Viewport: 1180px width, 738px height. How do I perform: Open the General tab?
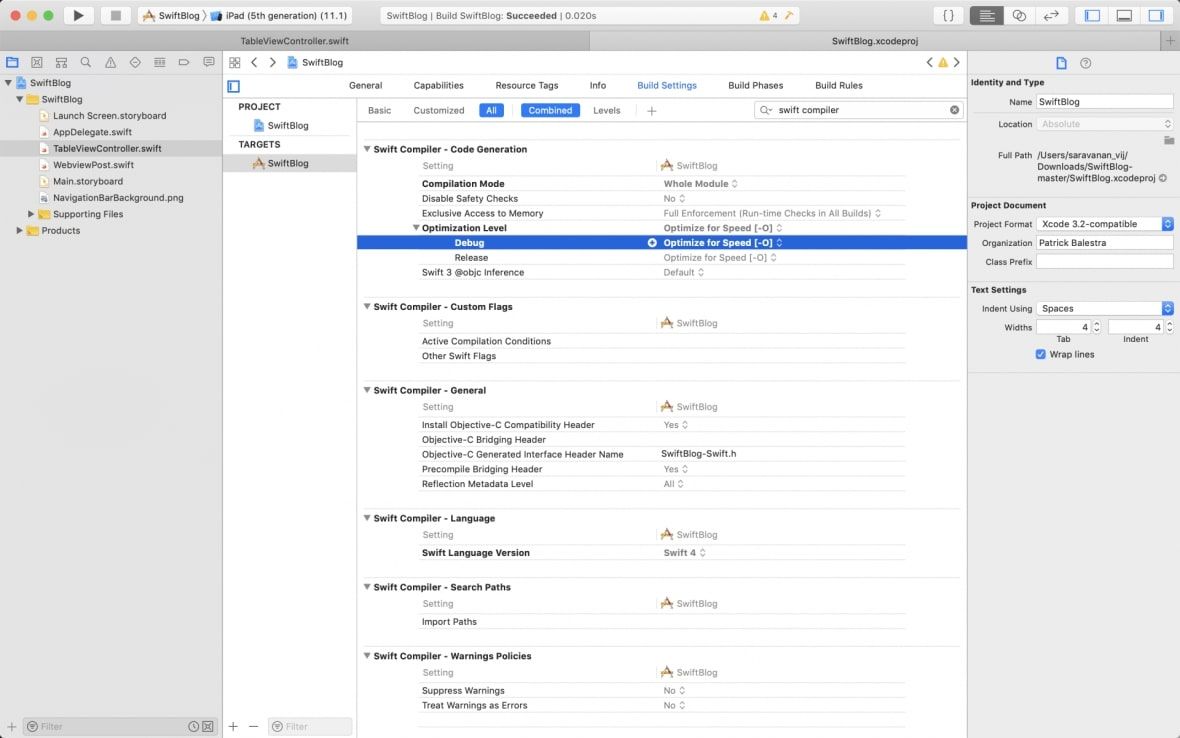pyautogui.click(x=366, y=86)
